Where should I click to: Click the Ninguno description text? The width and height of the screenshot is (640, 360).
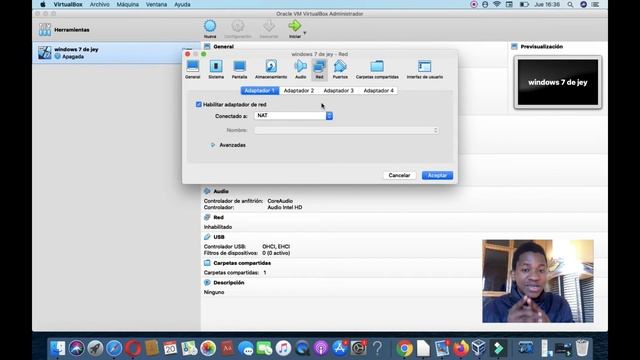[x=214, y=292]
